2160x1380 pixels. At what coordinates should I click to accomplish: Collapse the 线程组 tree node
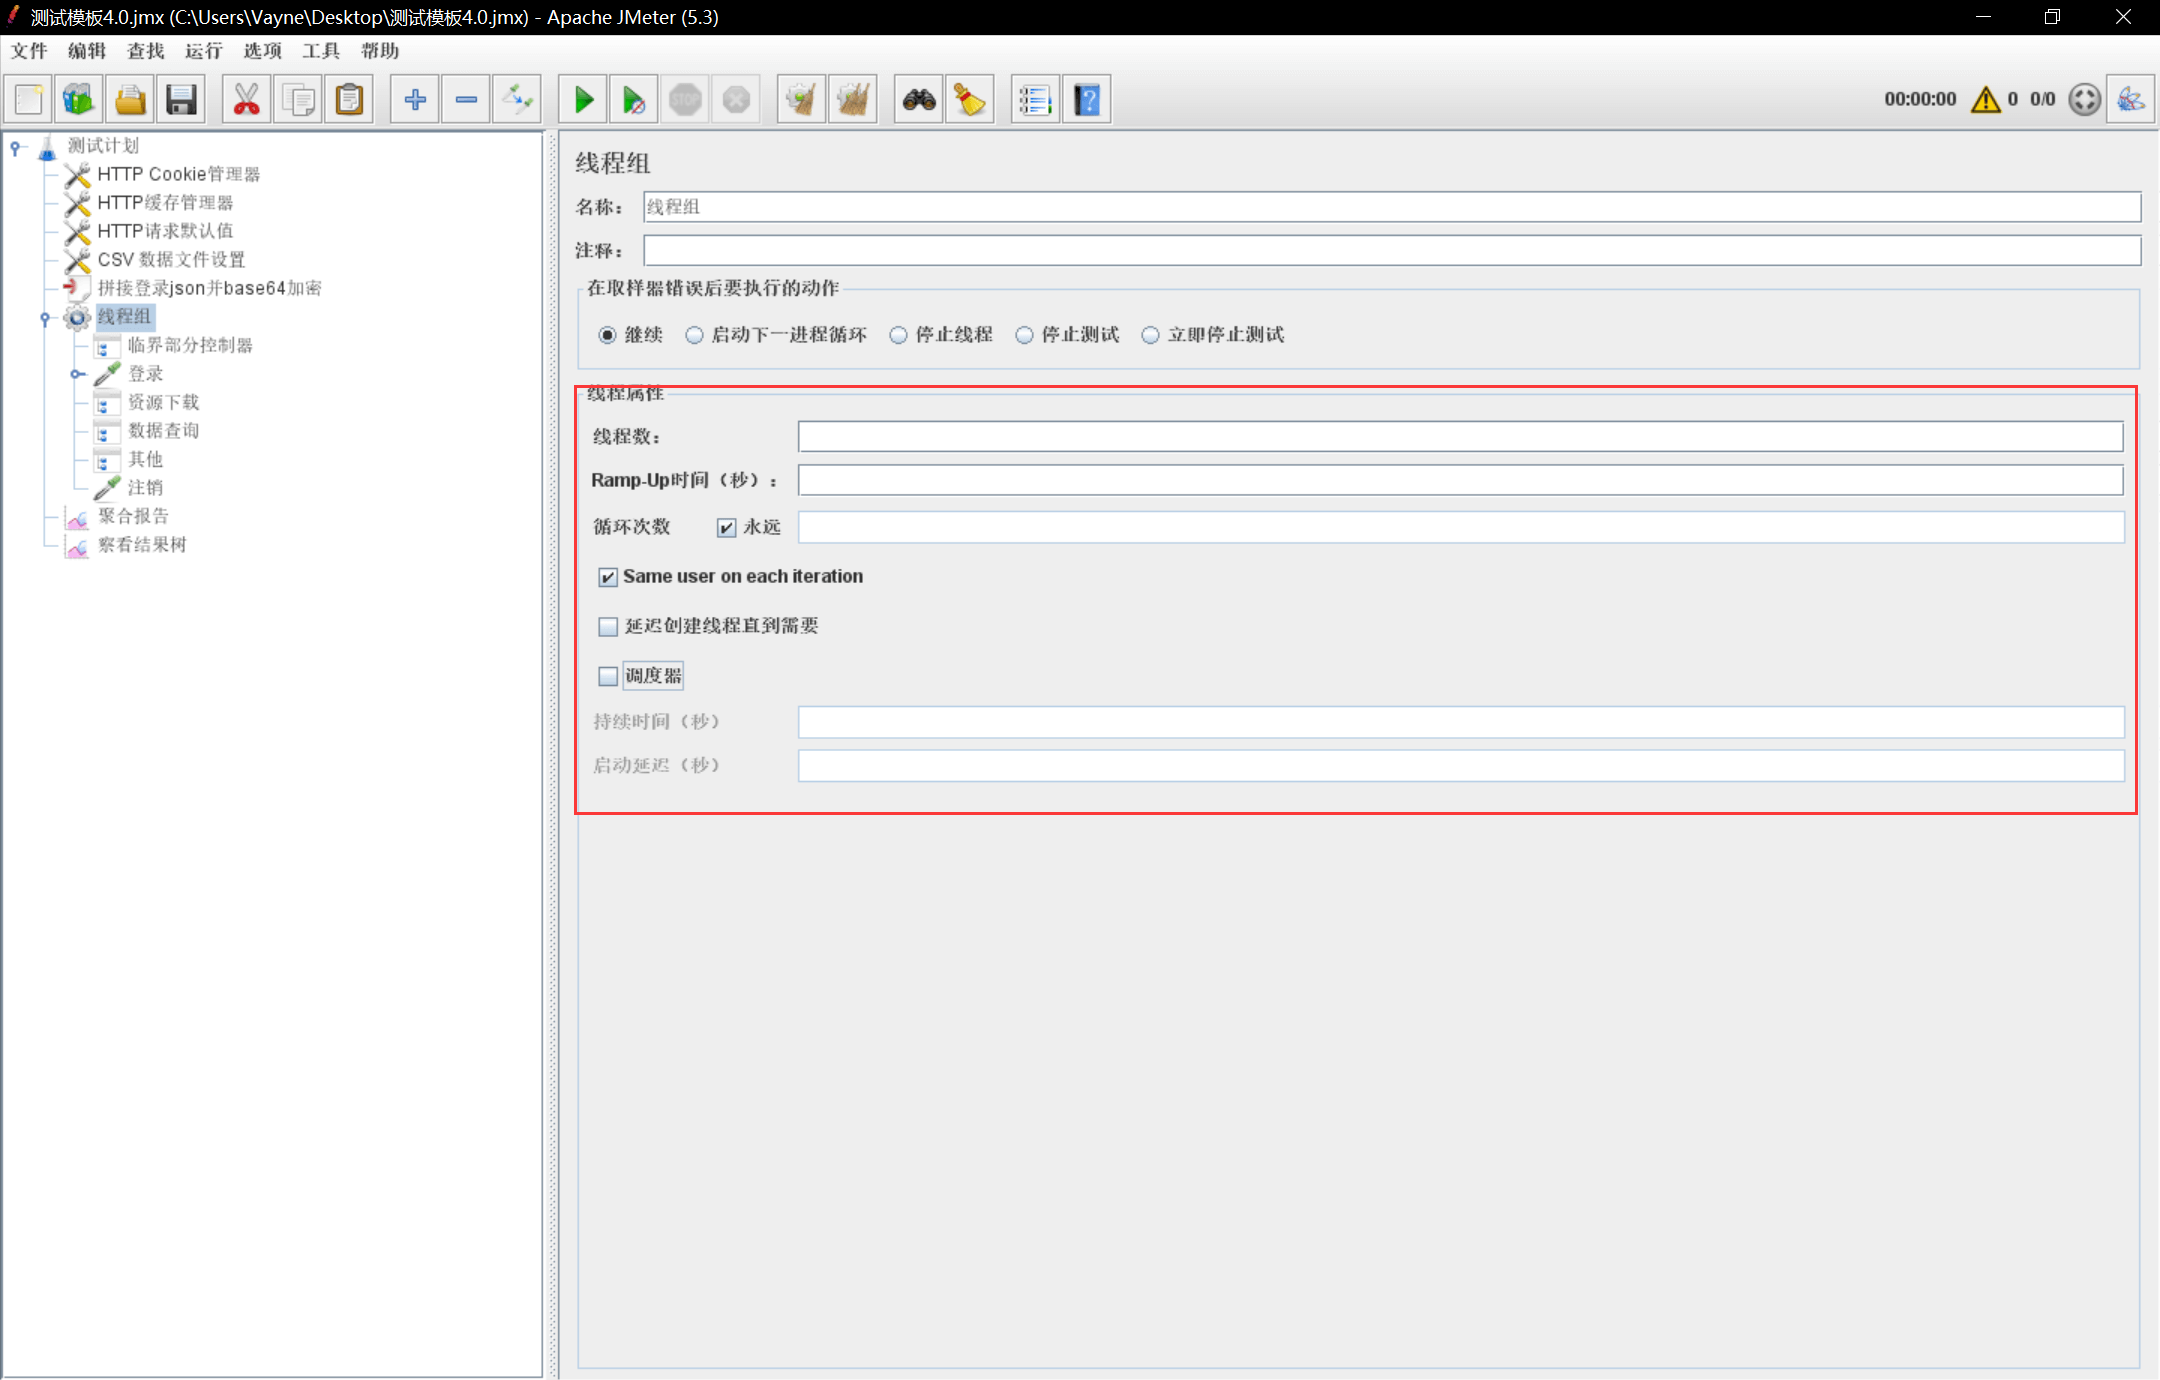[45, 318]
